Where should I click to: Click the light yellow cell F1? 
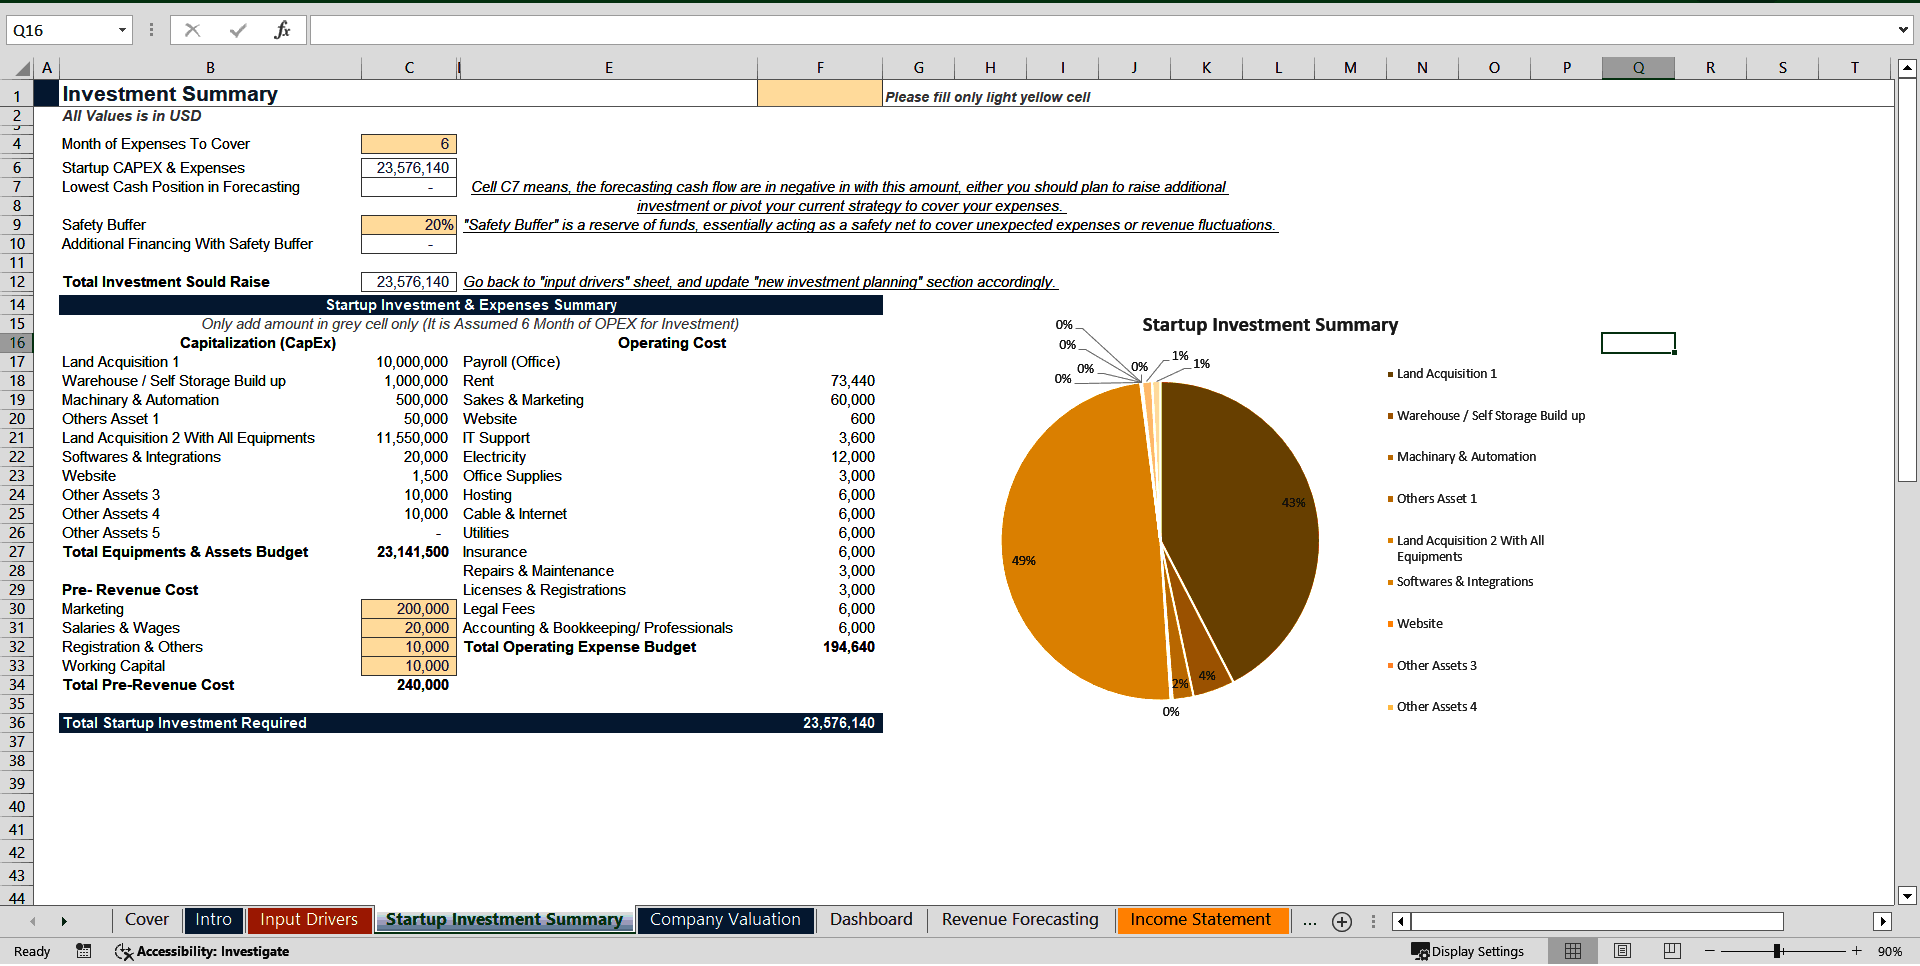[820, 93]
